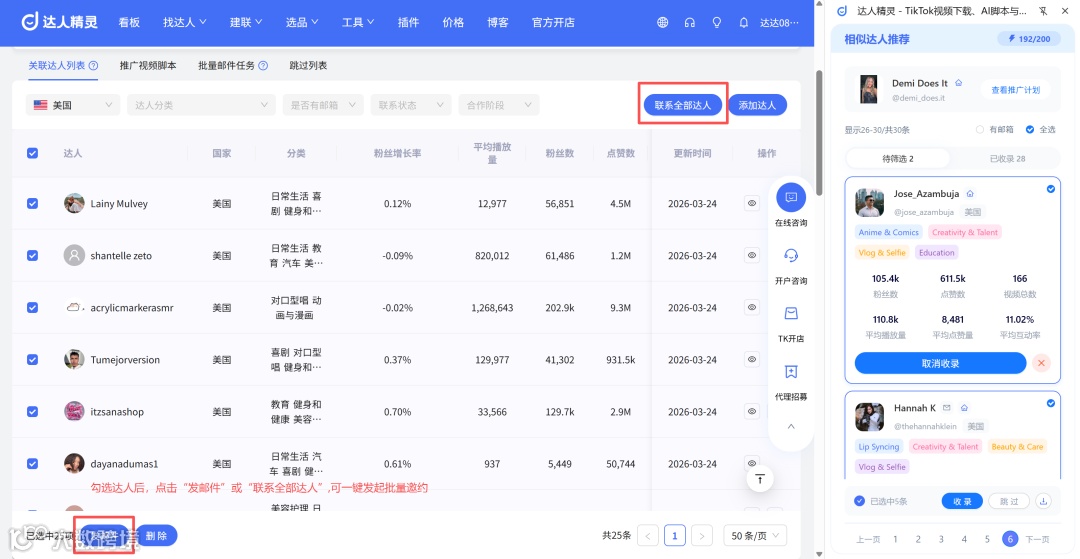1080x559 pixels.
Task: Expand the 建联 navigation menu
Action: pos(246,22)
